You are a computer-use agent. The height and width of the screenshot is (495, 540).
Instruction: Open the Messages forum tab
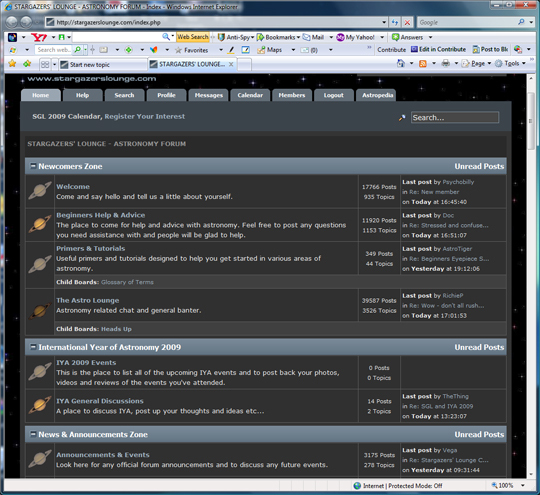(x=208, y=95)
